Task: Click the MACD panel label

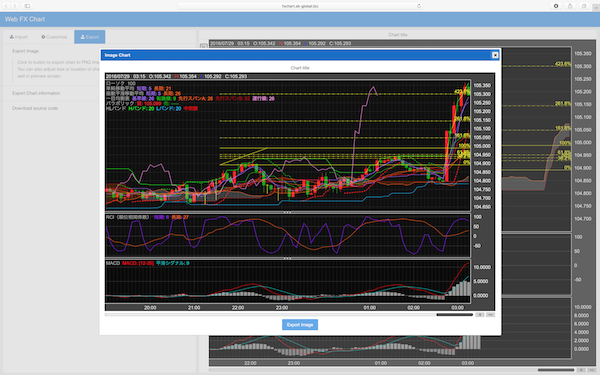Action: pos(113,263)
